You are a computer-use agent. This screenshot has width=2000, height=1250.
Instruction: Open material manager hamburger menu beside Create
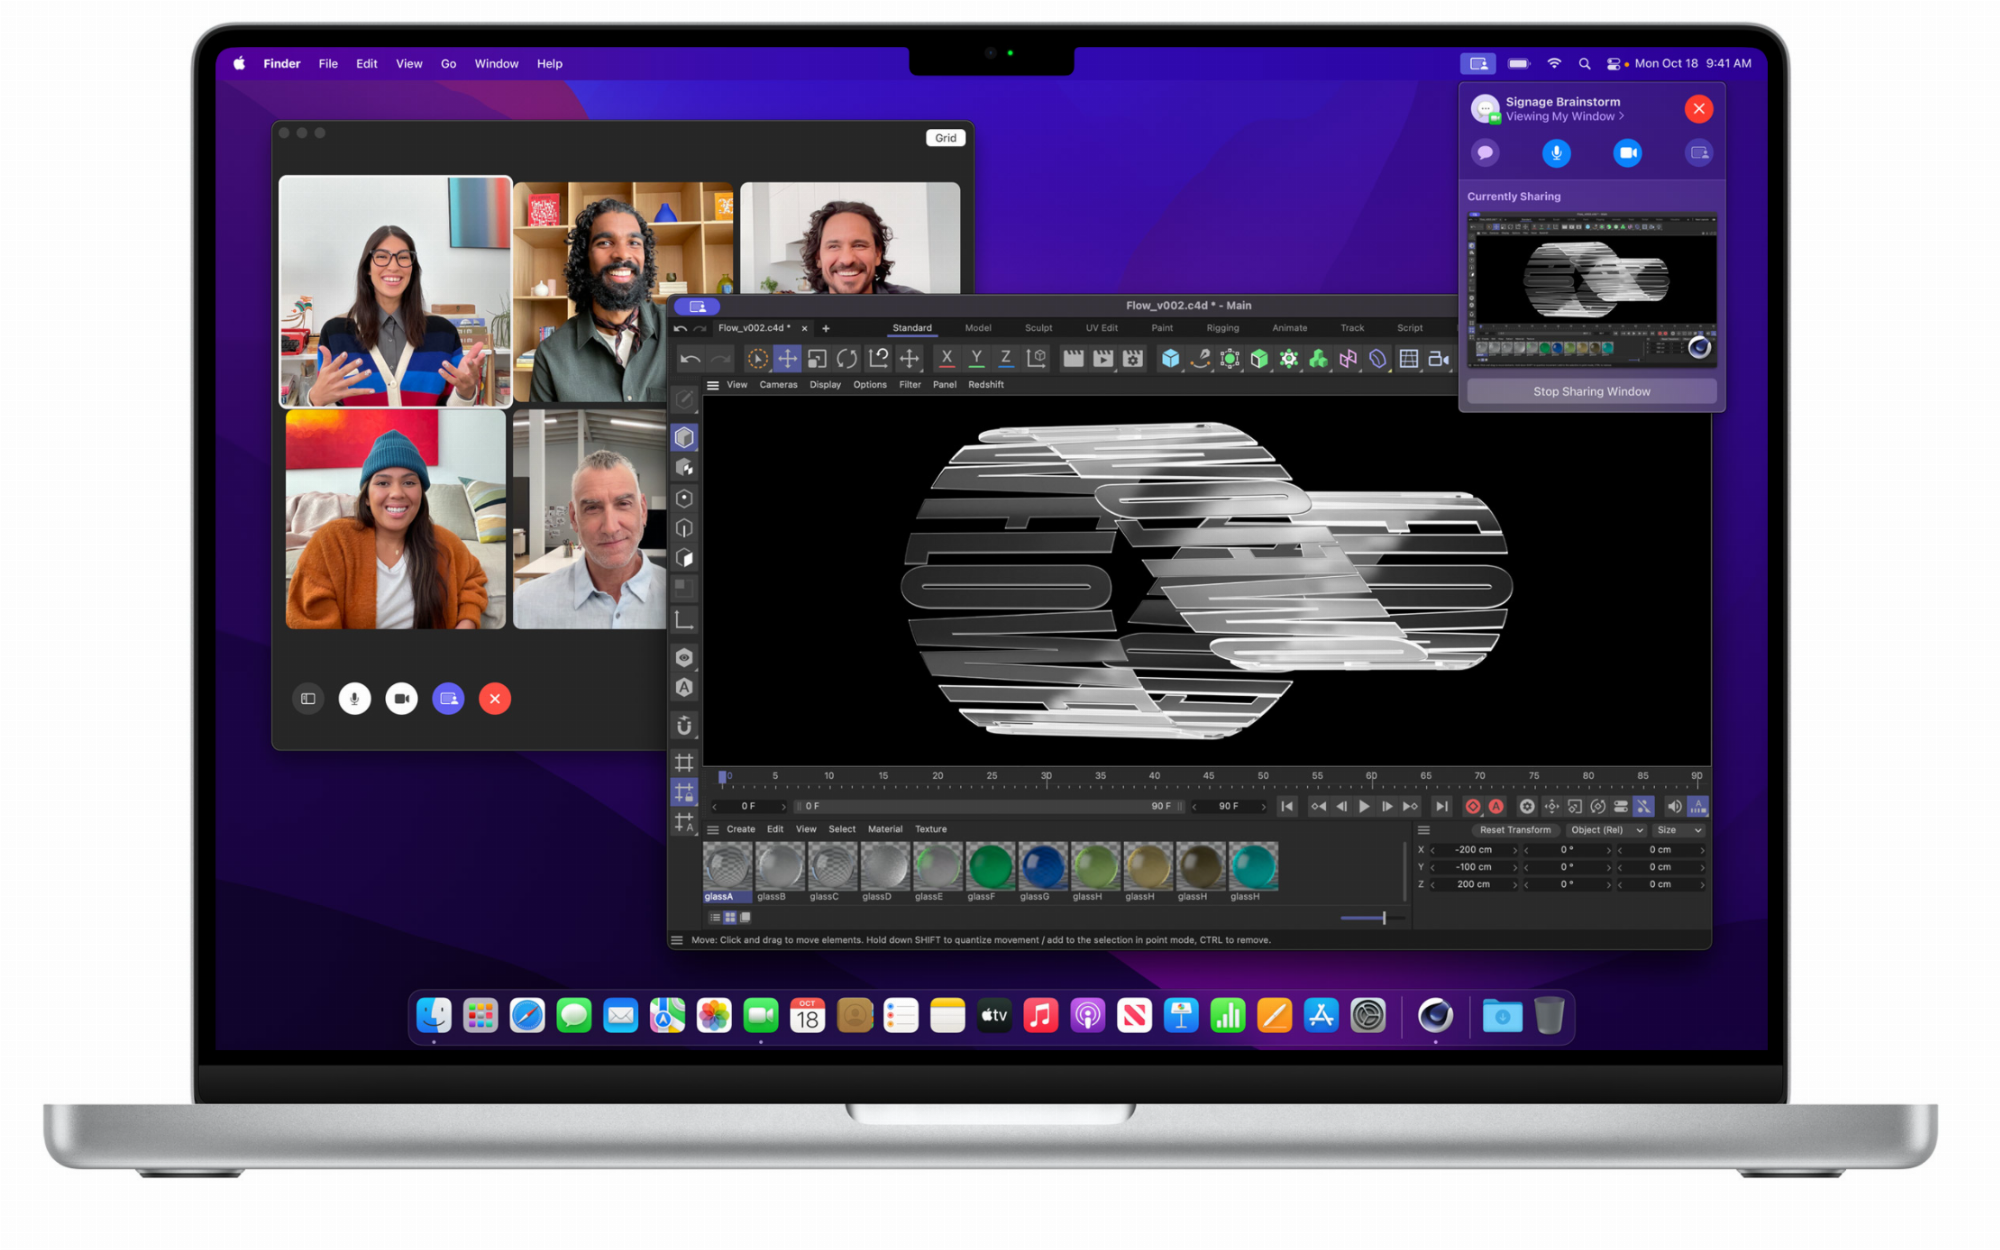click(x=713, y=830)
